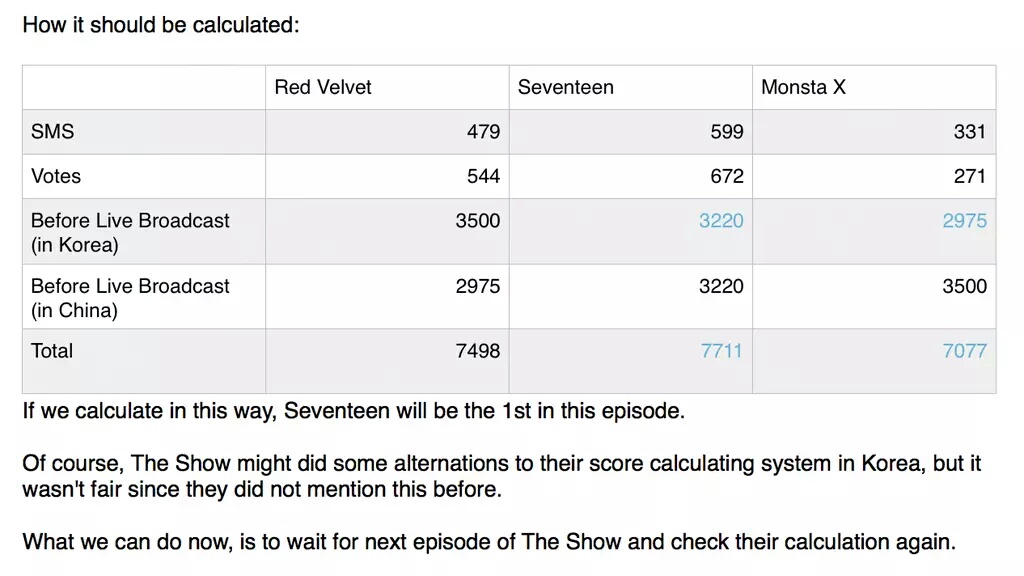This screenshot has width=1024, height=576.
Task: Click Seventeen's Votes value 672
Action: click(727, 176)
